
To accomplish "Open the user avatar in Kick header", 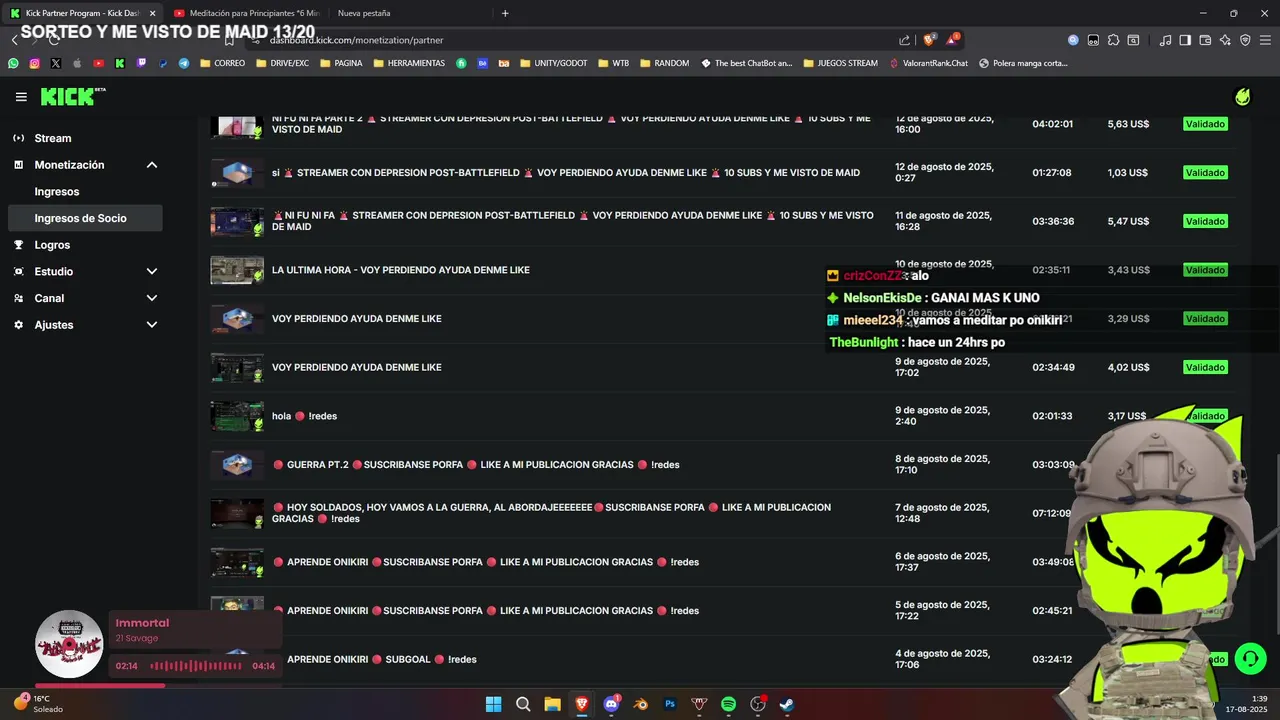I will 1242,97.
